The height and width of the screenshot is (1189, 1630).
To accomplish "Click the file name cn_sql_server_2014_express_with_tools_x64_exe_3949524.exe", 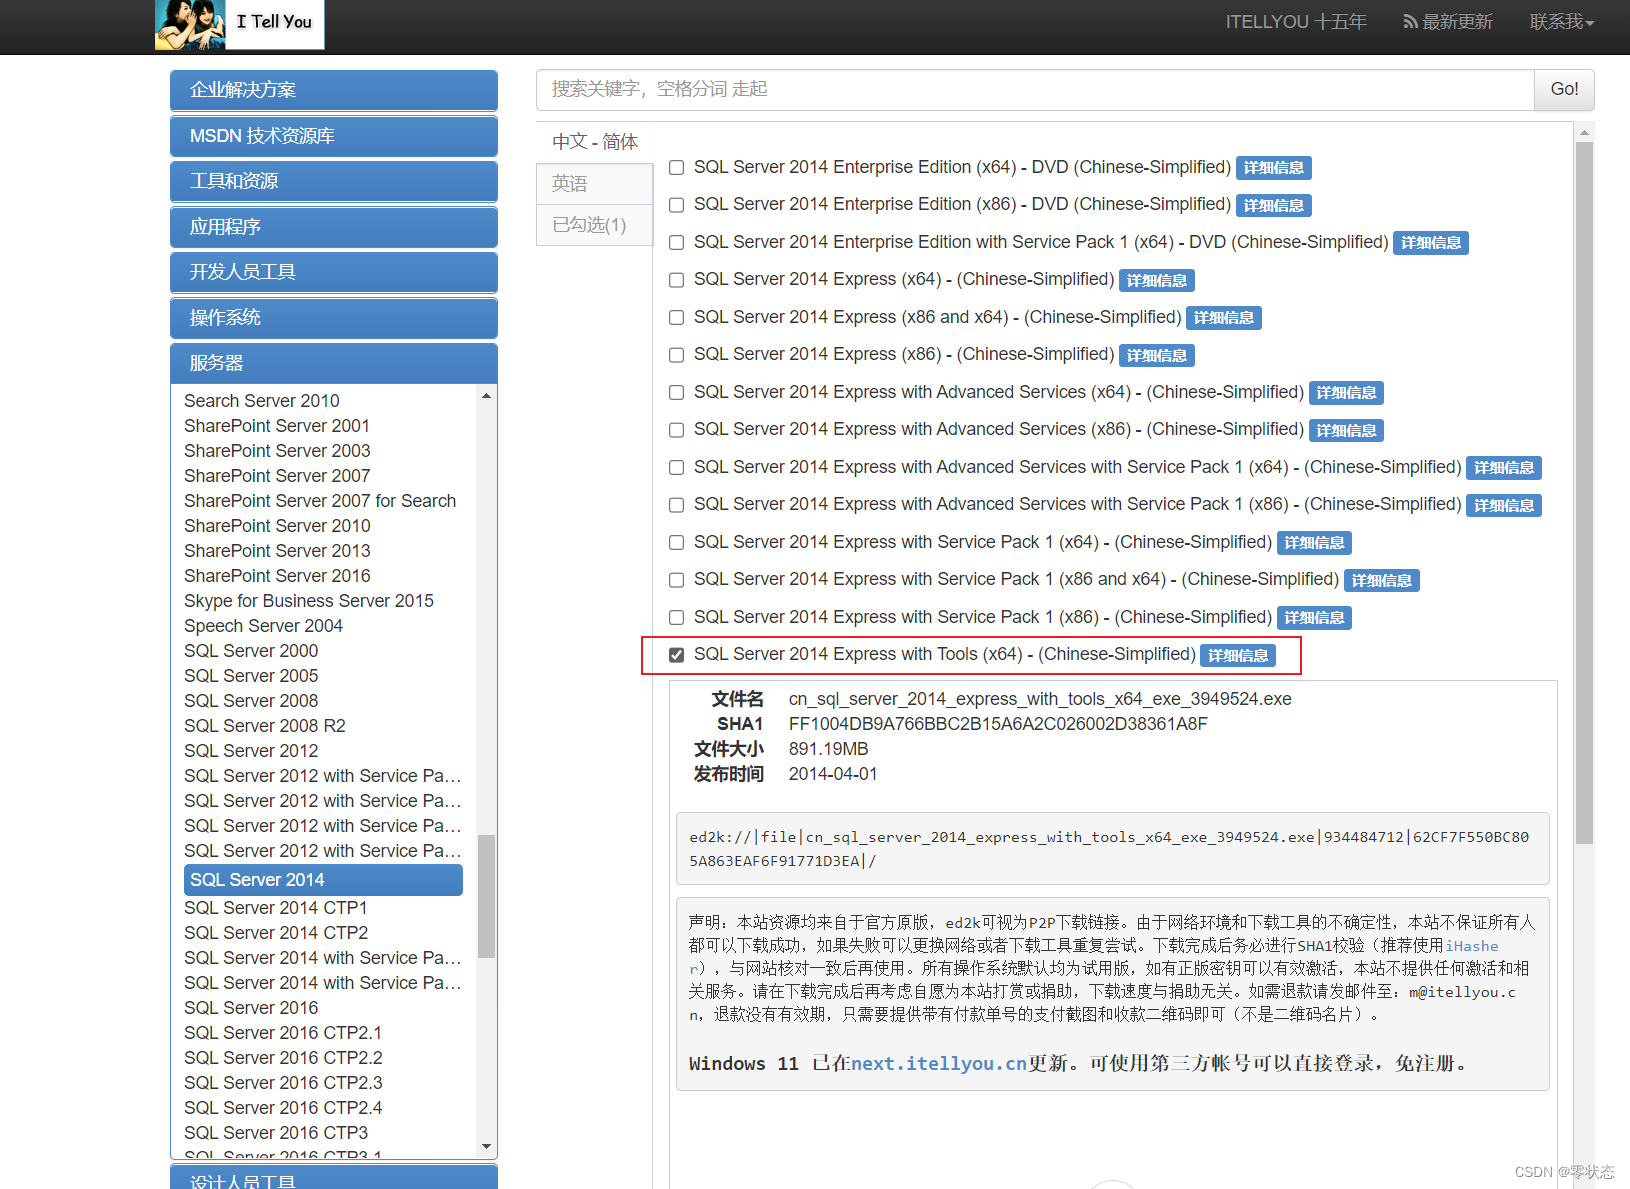I will [x=1040, y=699].
